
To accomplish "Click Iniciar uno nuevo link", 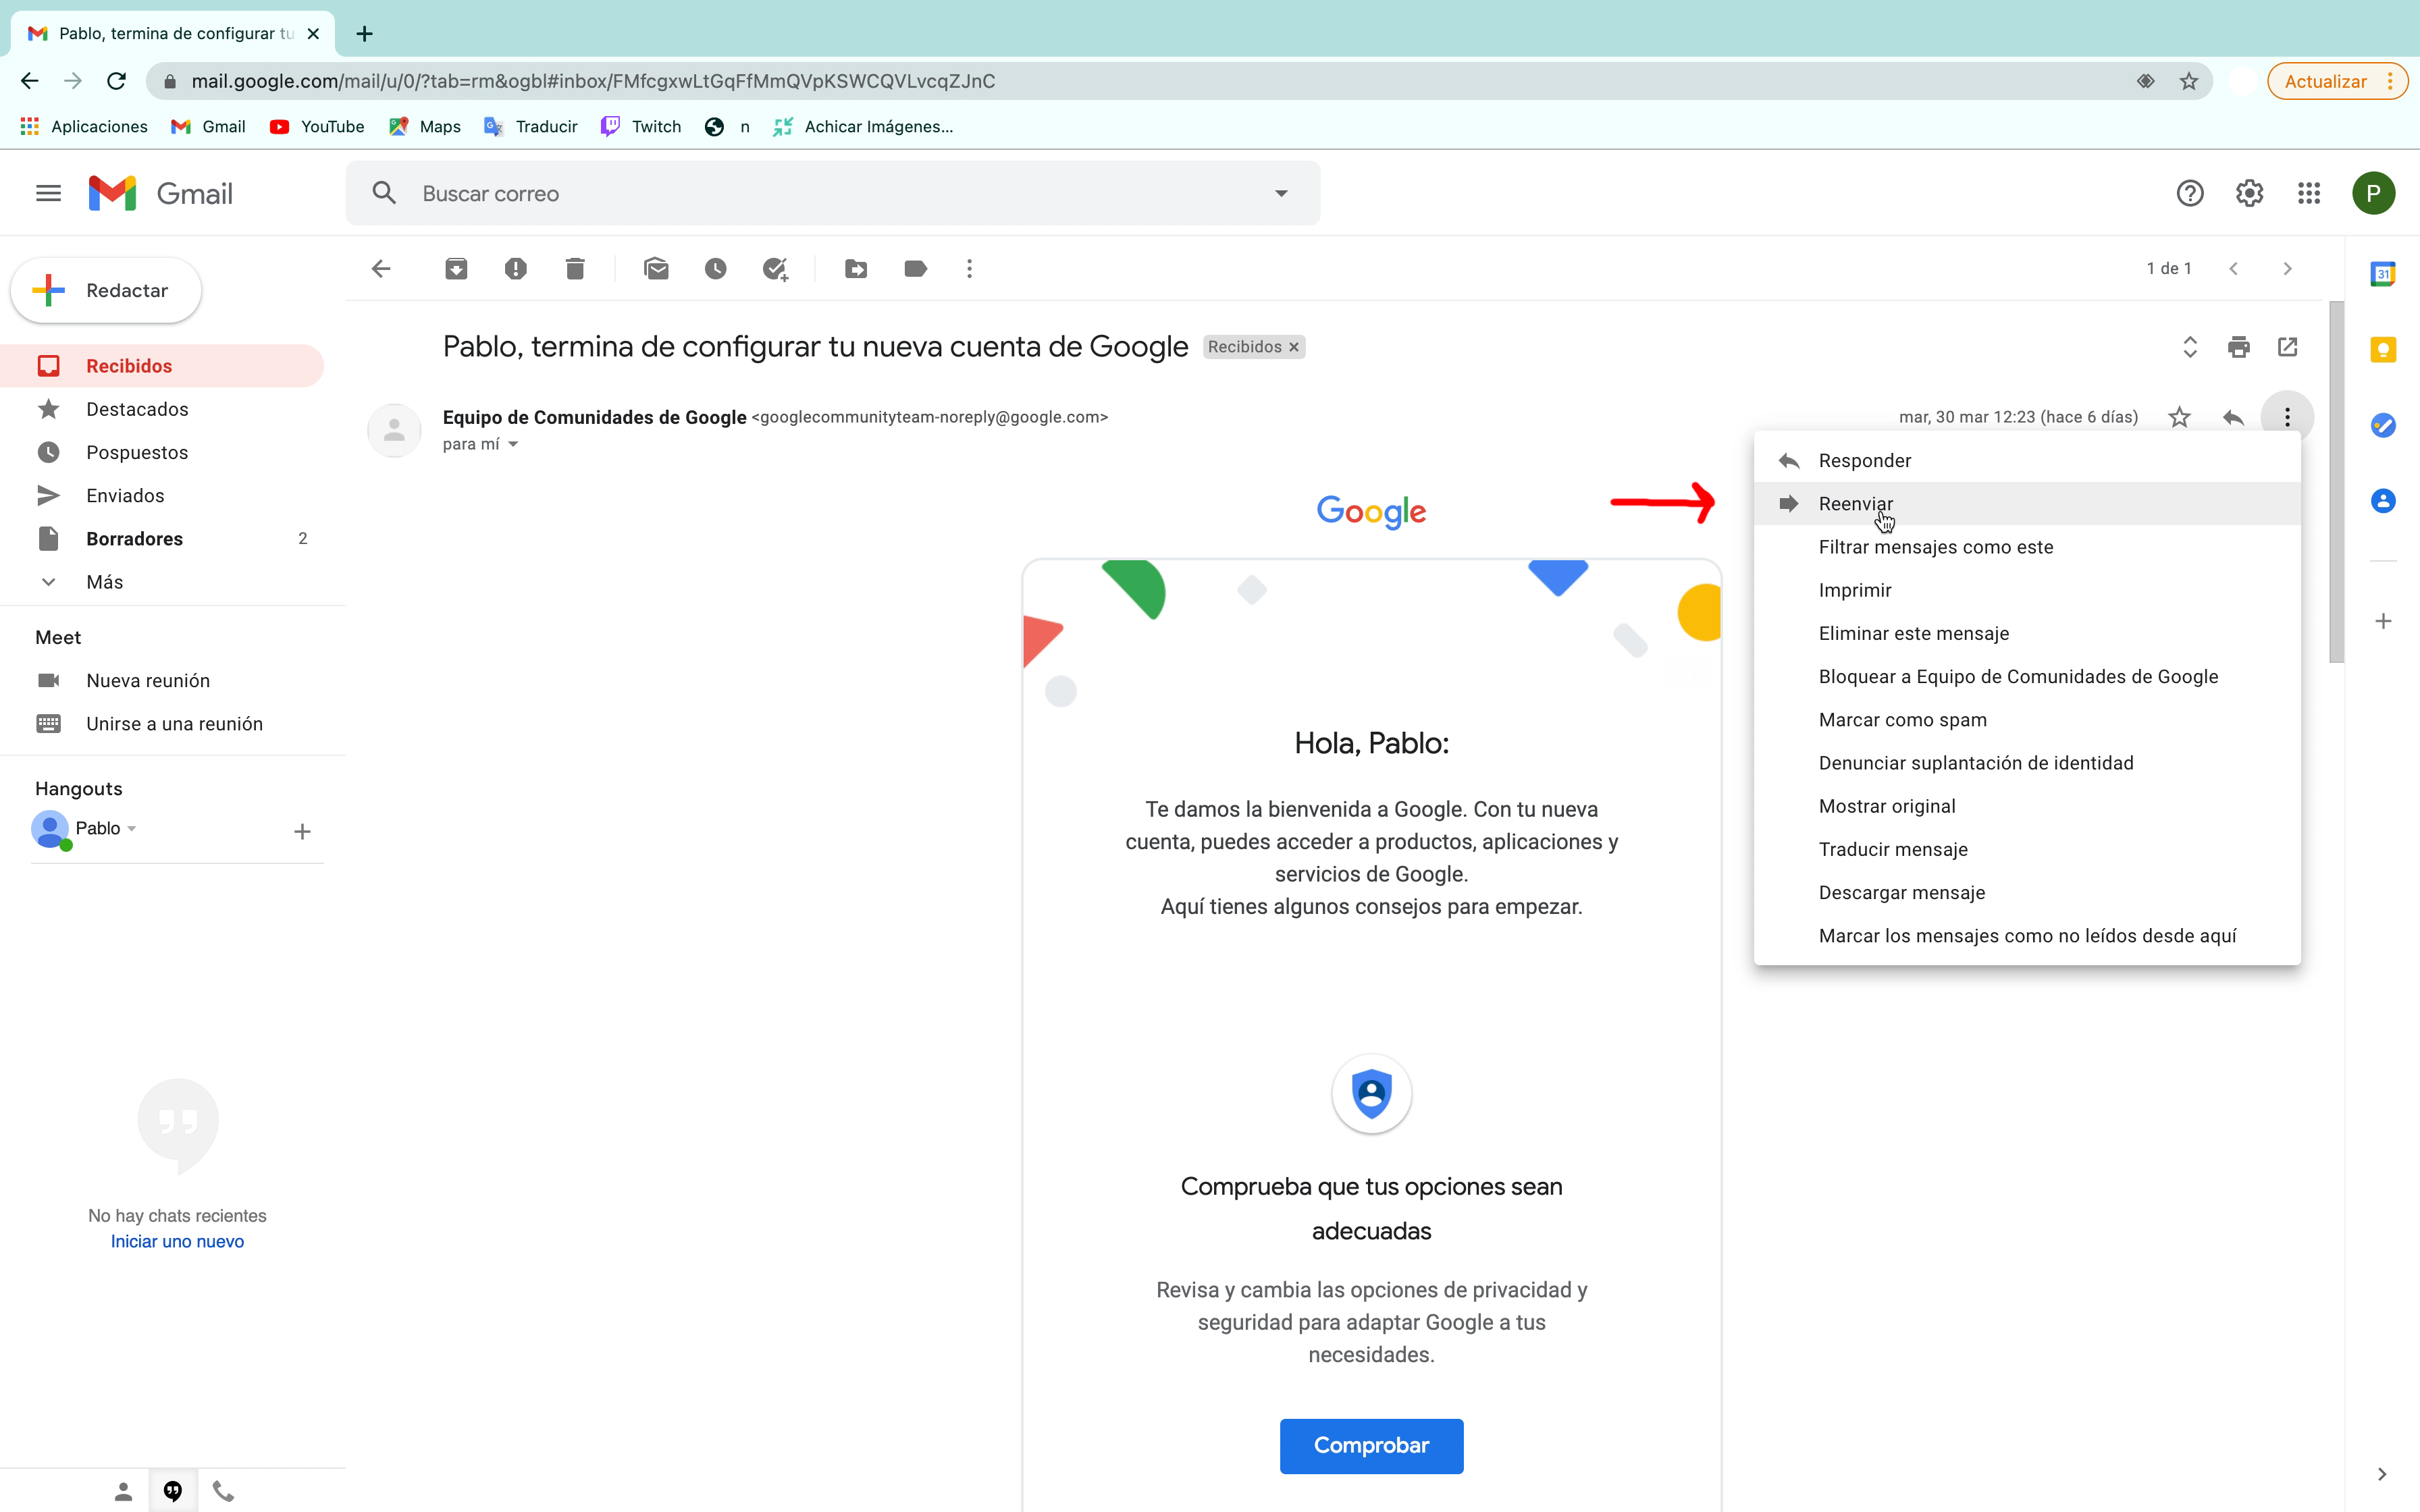I will [177, 1241].
